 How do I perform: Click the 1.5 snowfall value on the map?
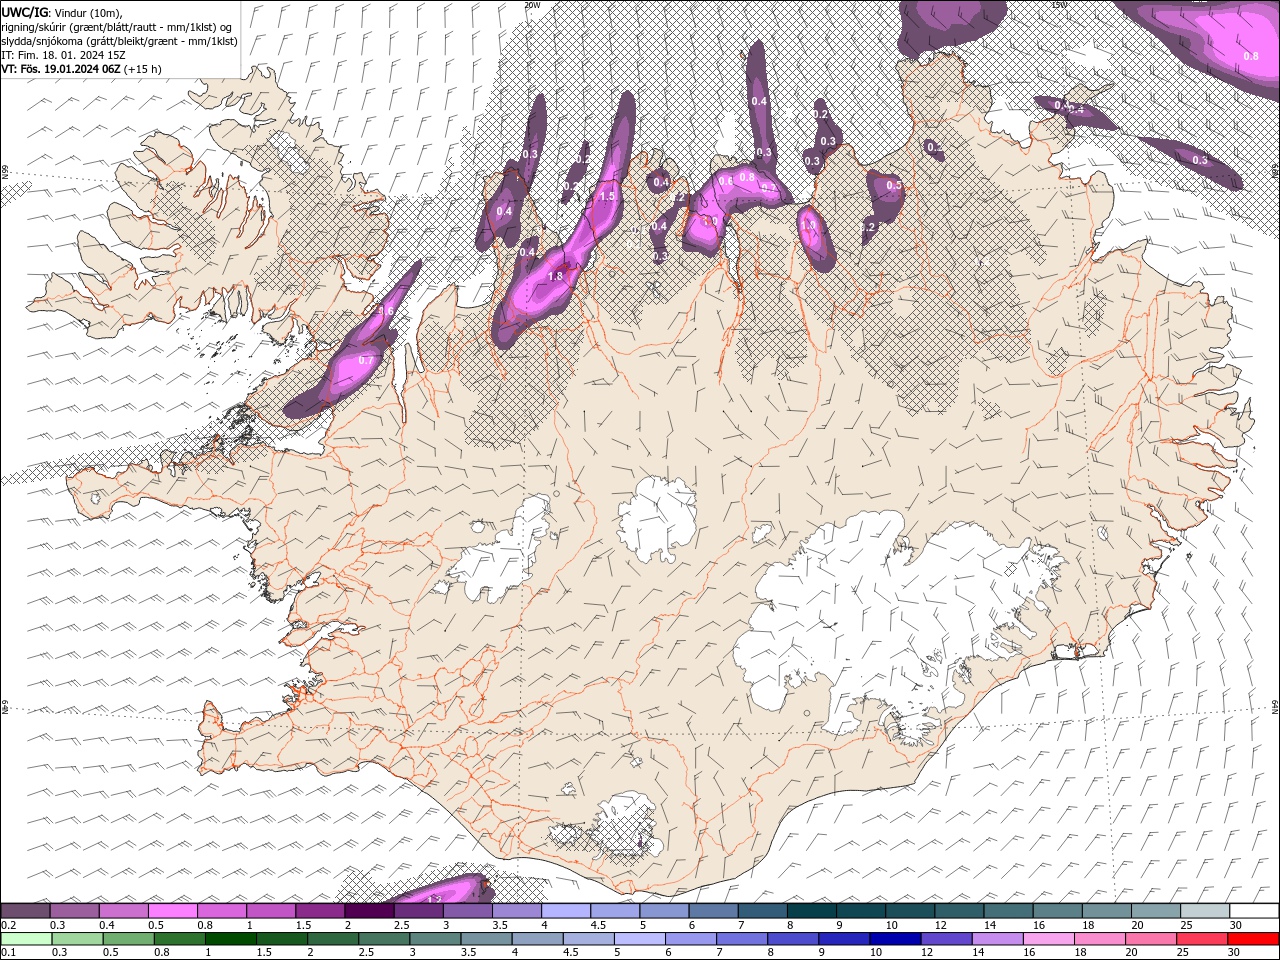click(607, 197)
